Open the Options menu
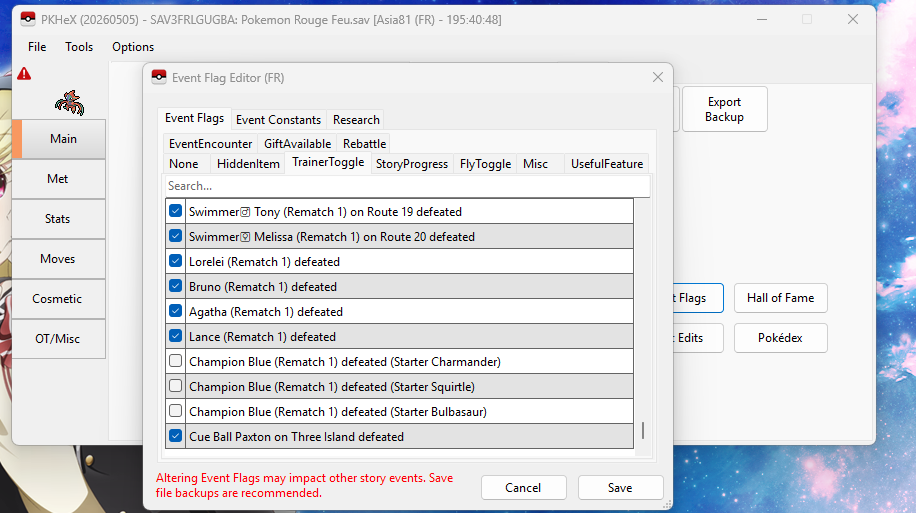This screenshot has height=513, width=916. (x=133, y=47)
